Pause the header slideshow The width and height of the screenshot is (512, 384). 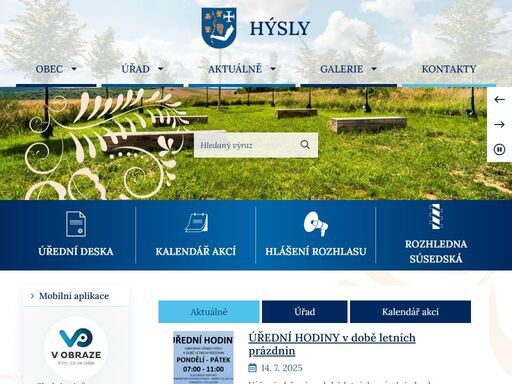click(x=499, y=149)
